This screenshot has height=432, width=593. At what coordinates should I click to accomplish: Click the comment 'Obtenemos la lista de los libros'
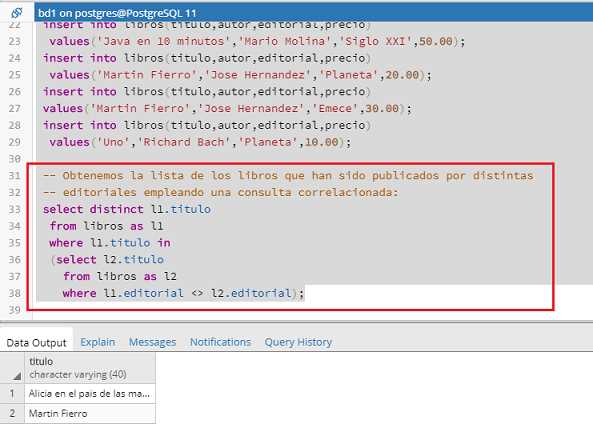288,176
